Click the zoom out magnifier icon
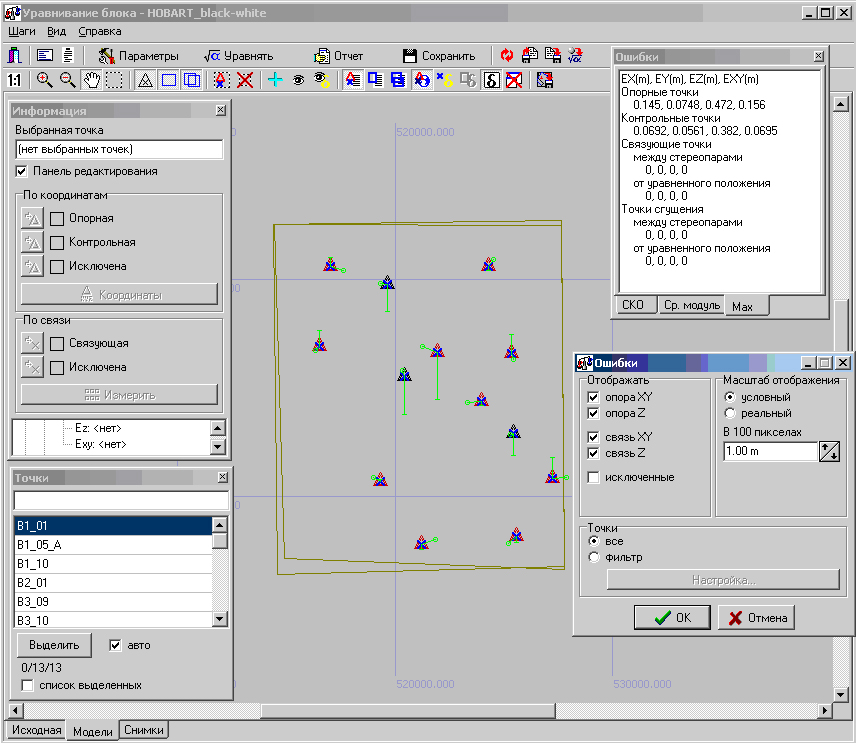 click(67, 81)
